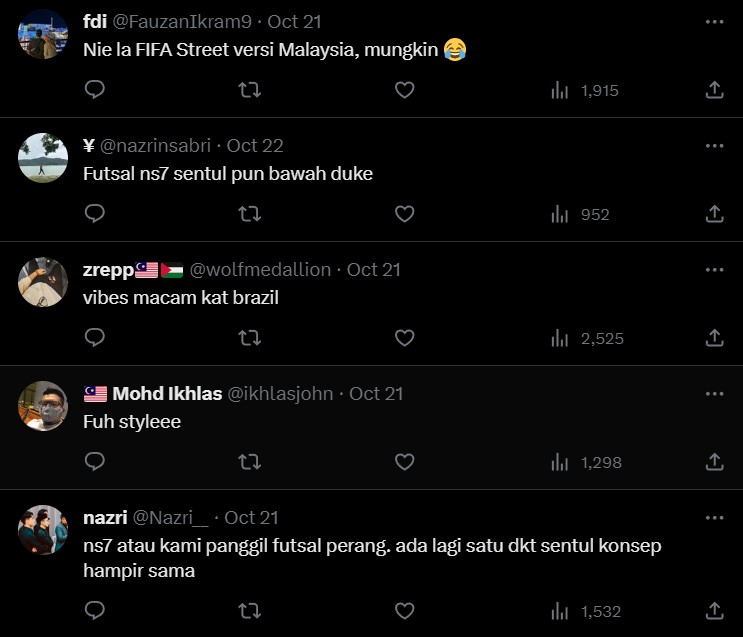Image resolution: width=743 pixels, height=637 pixels.
Task: Reply to Mohd Ikhlas's "Fuh styleee" tweet
Action: pyautogui.click(x=95, y=462)
